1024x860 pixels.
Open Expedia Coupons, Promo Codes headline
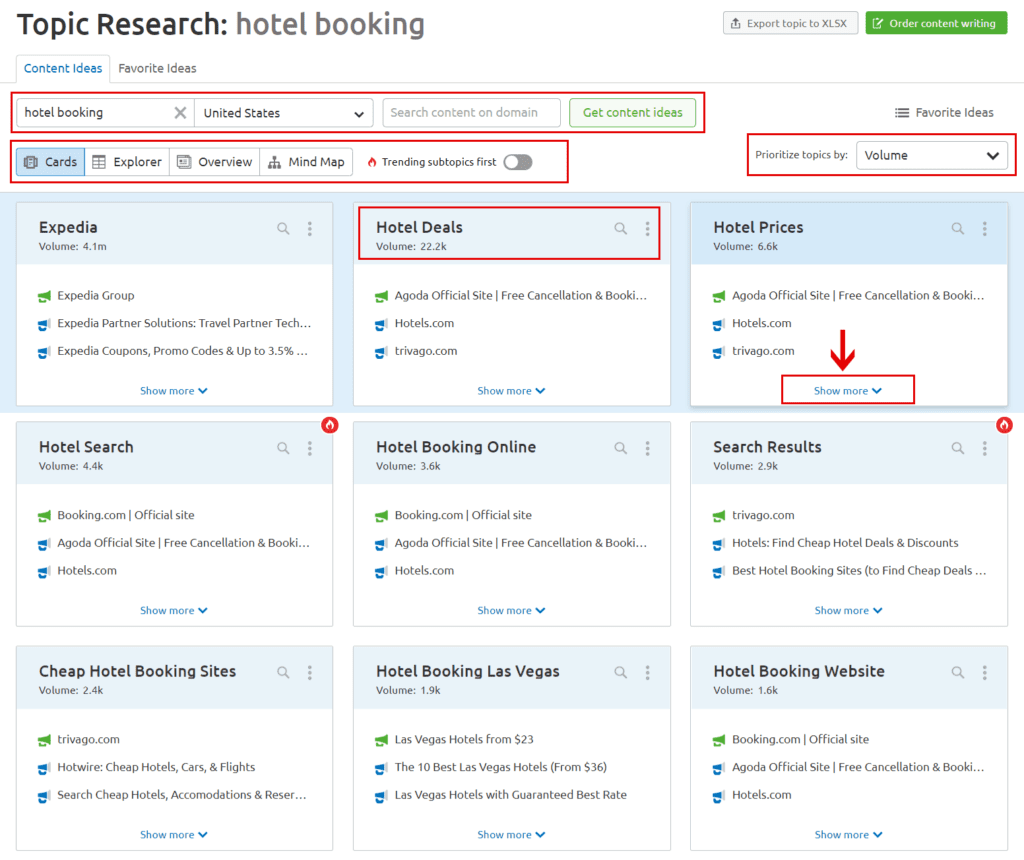182,351
